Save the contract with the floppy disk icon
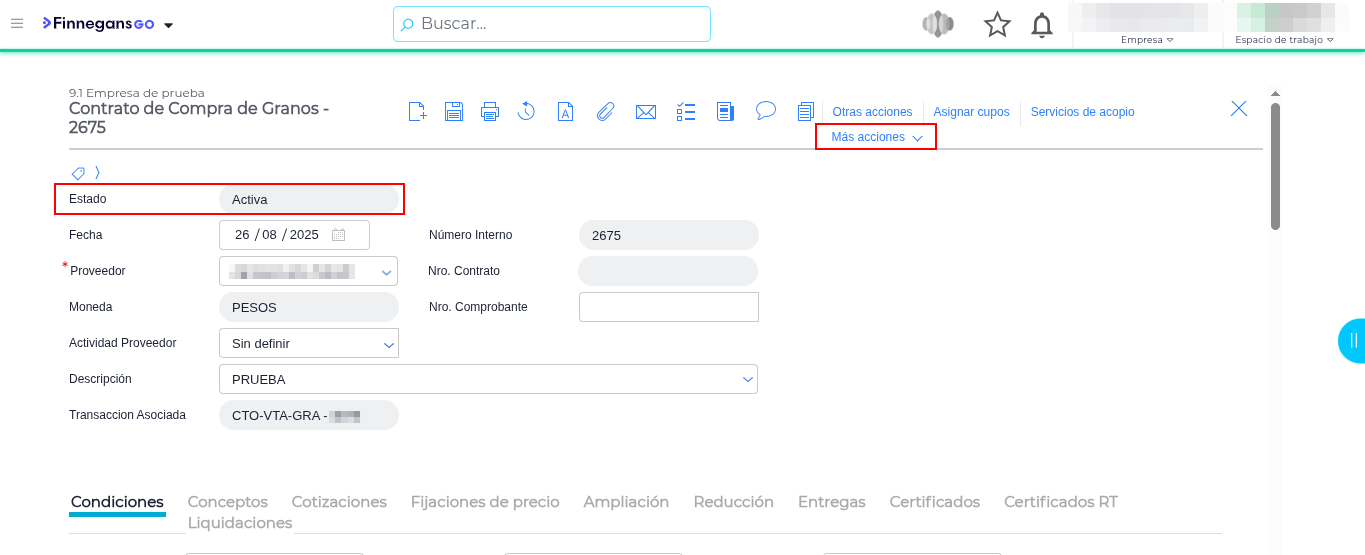1365x555 pixels. pyautogui.click(x=454, y=111)
